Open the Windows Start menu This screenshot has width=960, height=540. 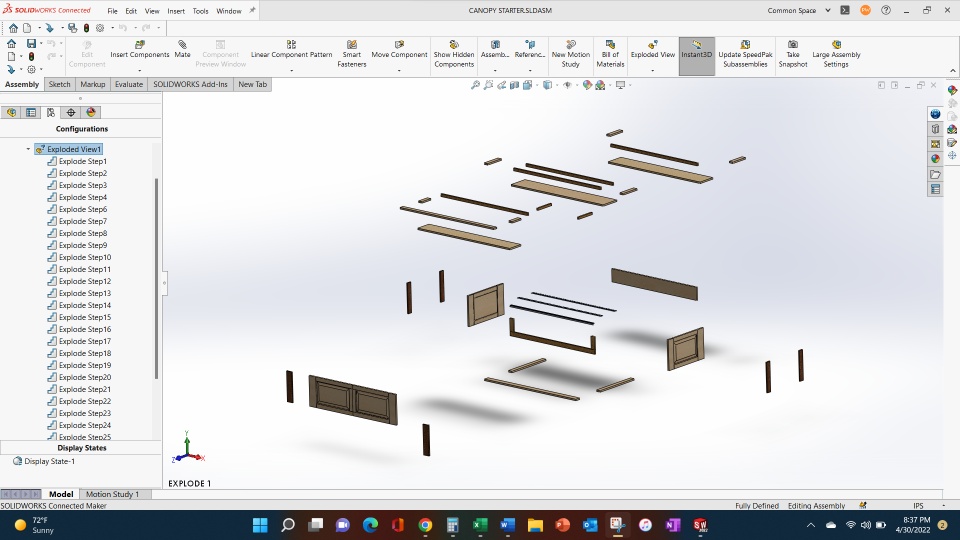pyautogui.click(x=260, y=525)
